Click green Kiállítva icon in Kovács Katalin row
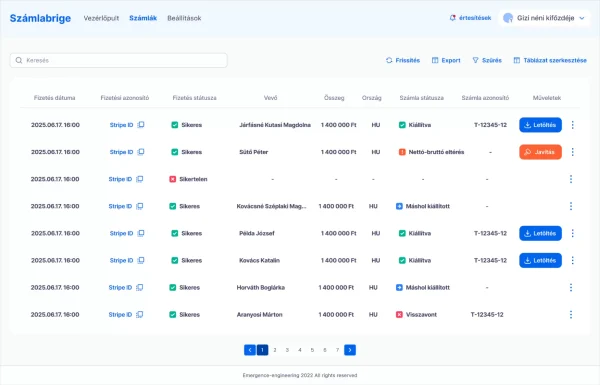 pyautogui.click(x=402, y=260)
